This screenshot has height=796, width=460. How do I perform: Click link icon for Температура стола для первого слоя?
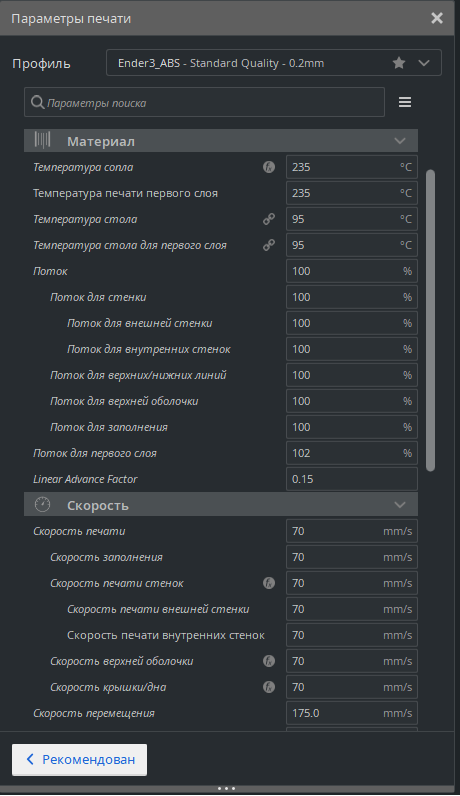(269, 245)
